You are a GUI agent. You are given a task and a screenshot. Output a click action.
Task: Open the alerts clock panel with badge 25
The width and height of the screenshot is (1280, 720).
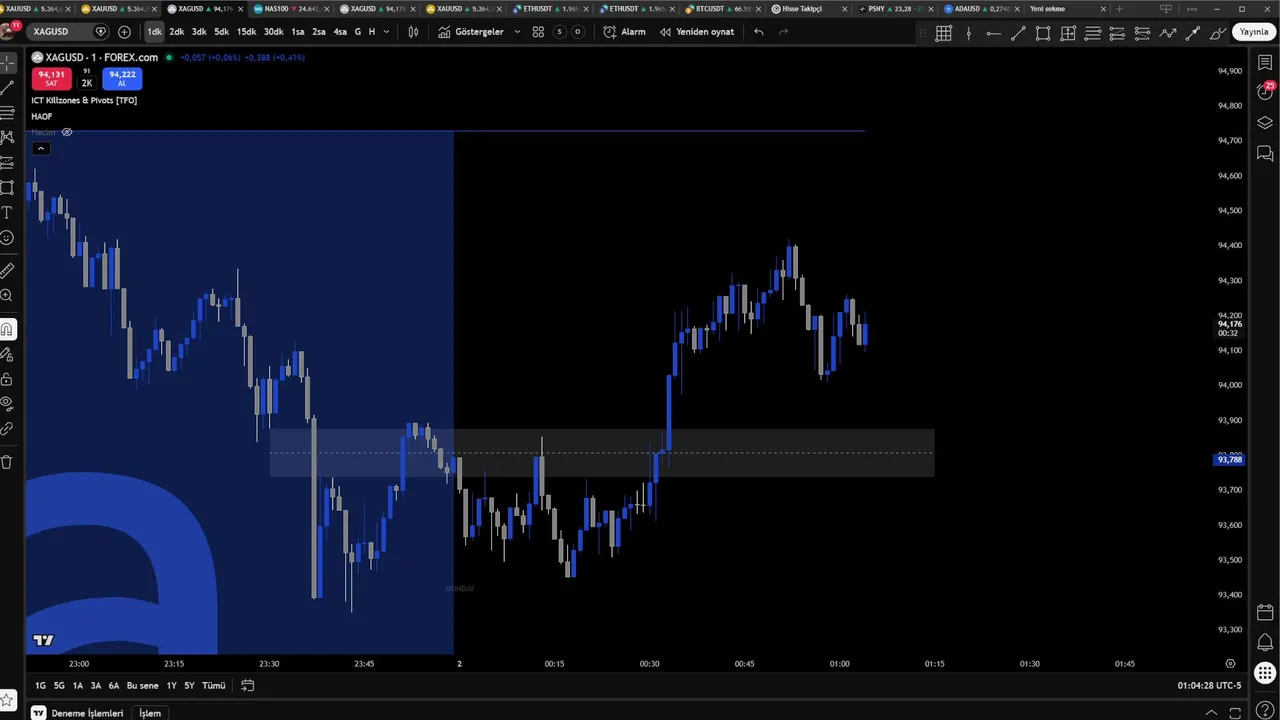tap(1265, 91)
